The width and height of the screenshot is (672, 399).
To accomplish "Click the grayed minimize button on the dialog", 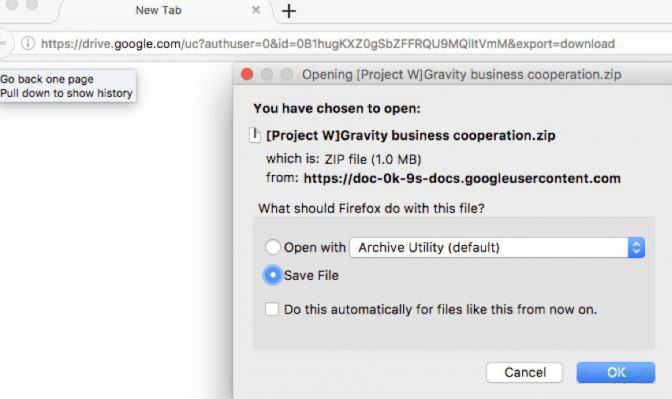I will click(x=267, y=74).
